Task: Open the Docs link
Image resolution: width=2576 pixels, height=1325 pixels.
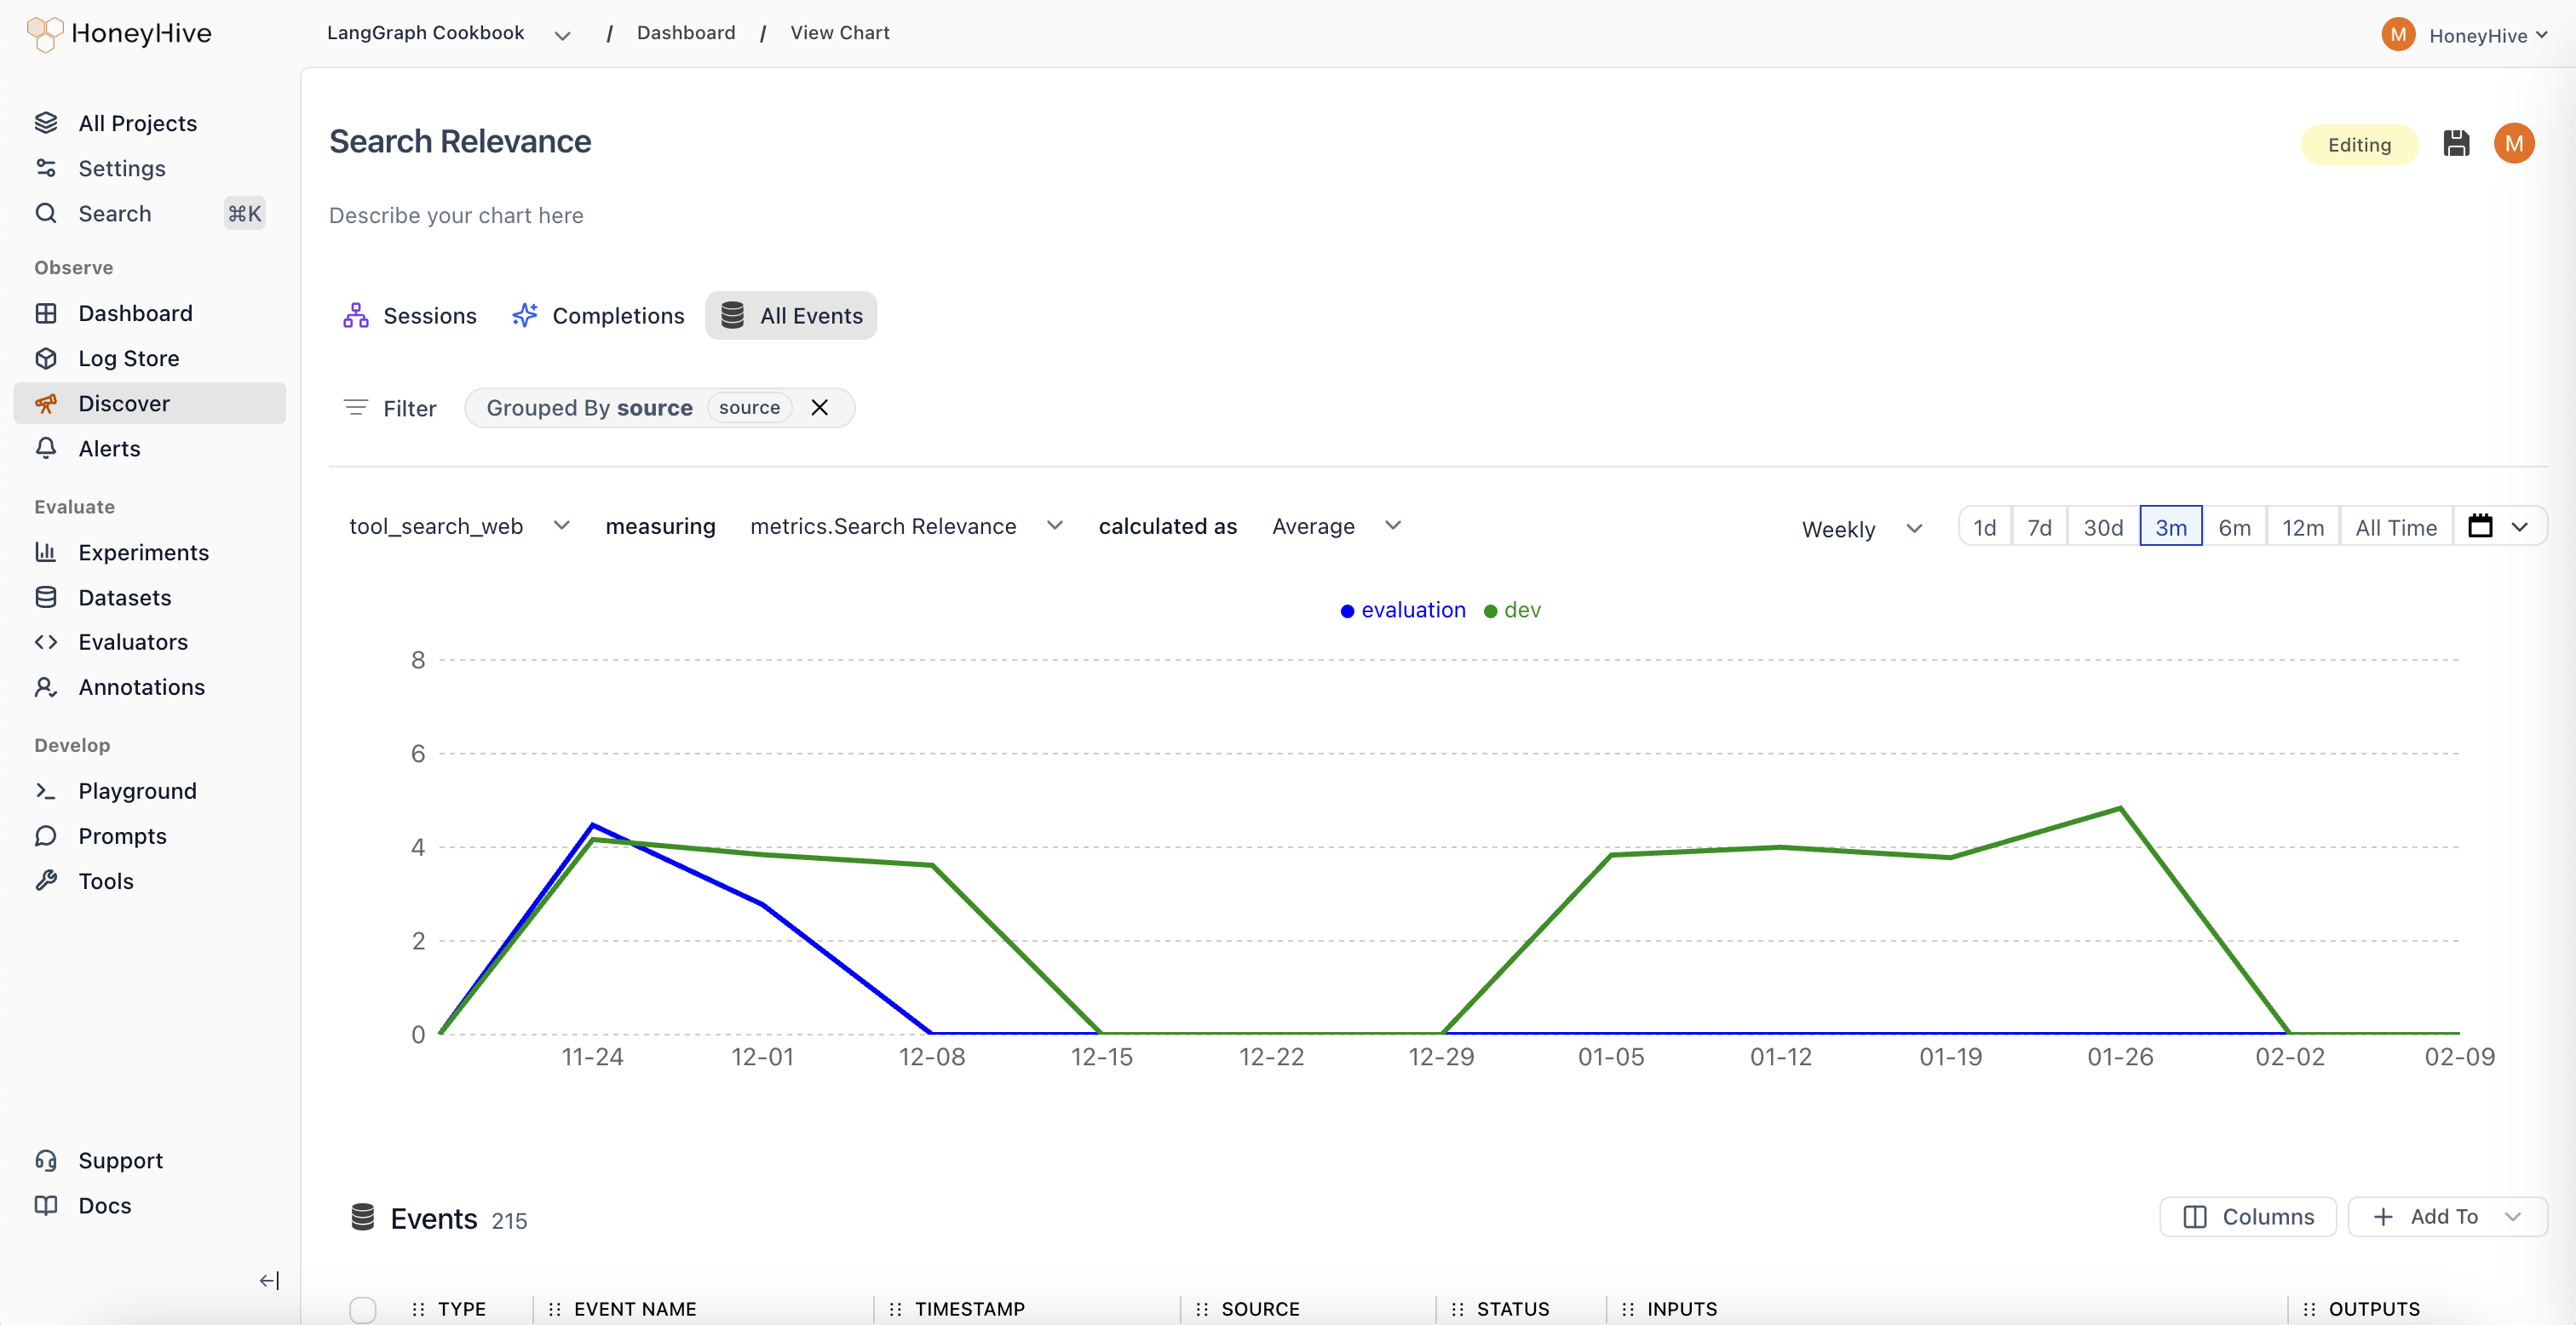Action: 104,1206
